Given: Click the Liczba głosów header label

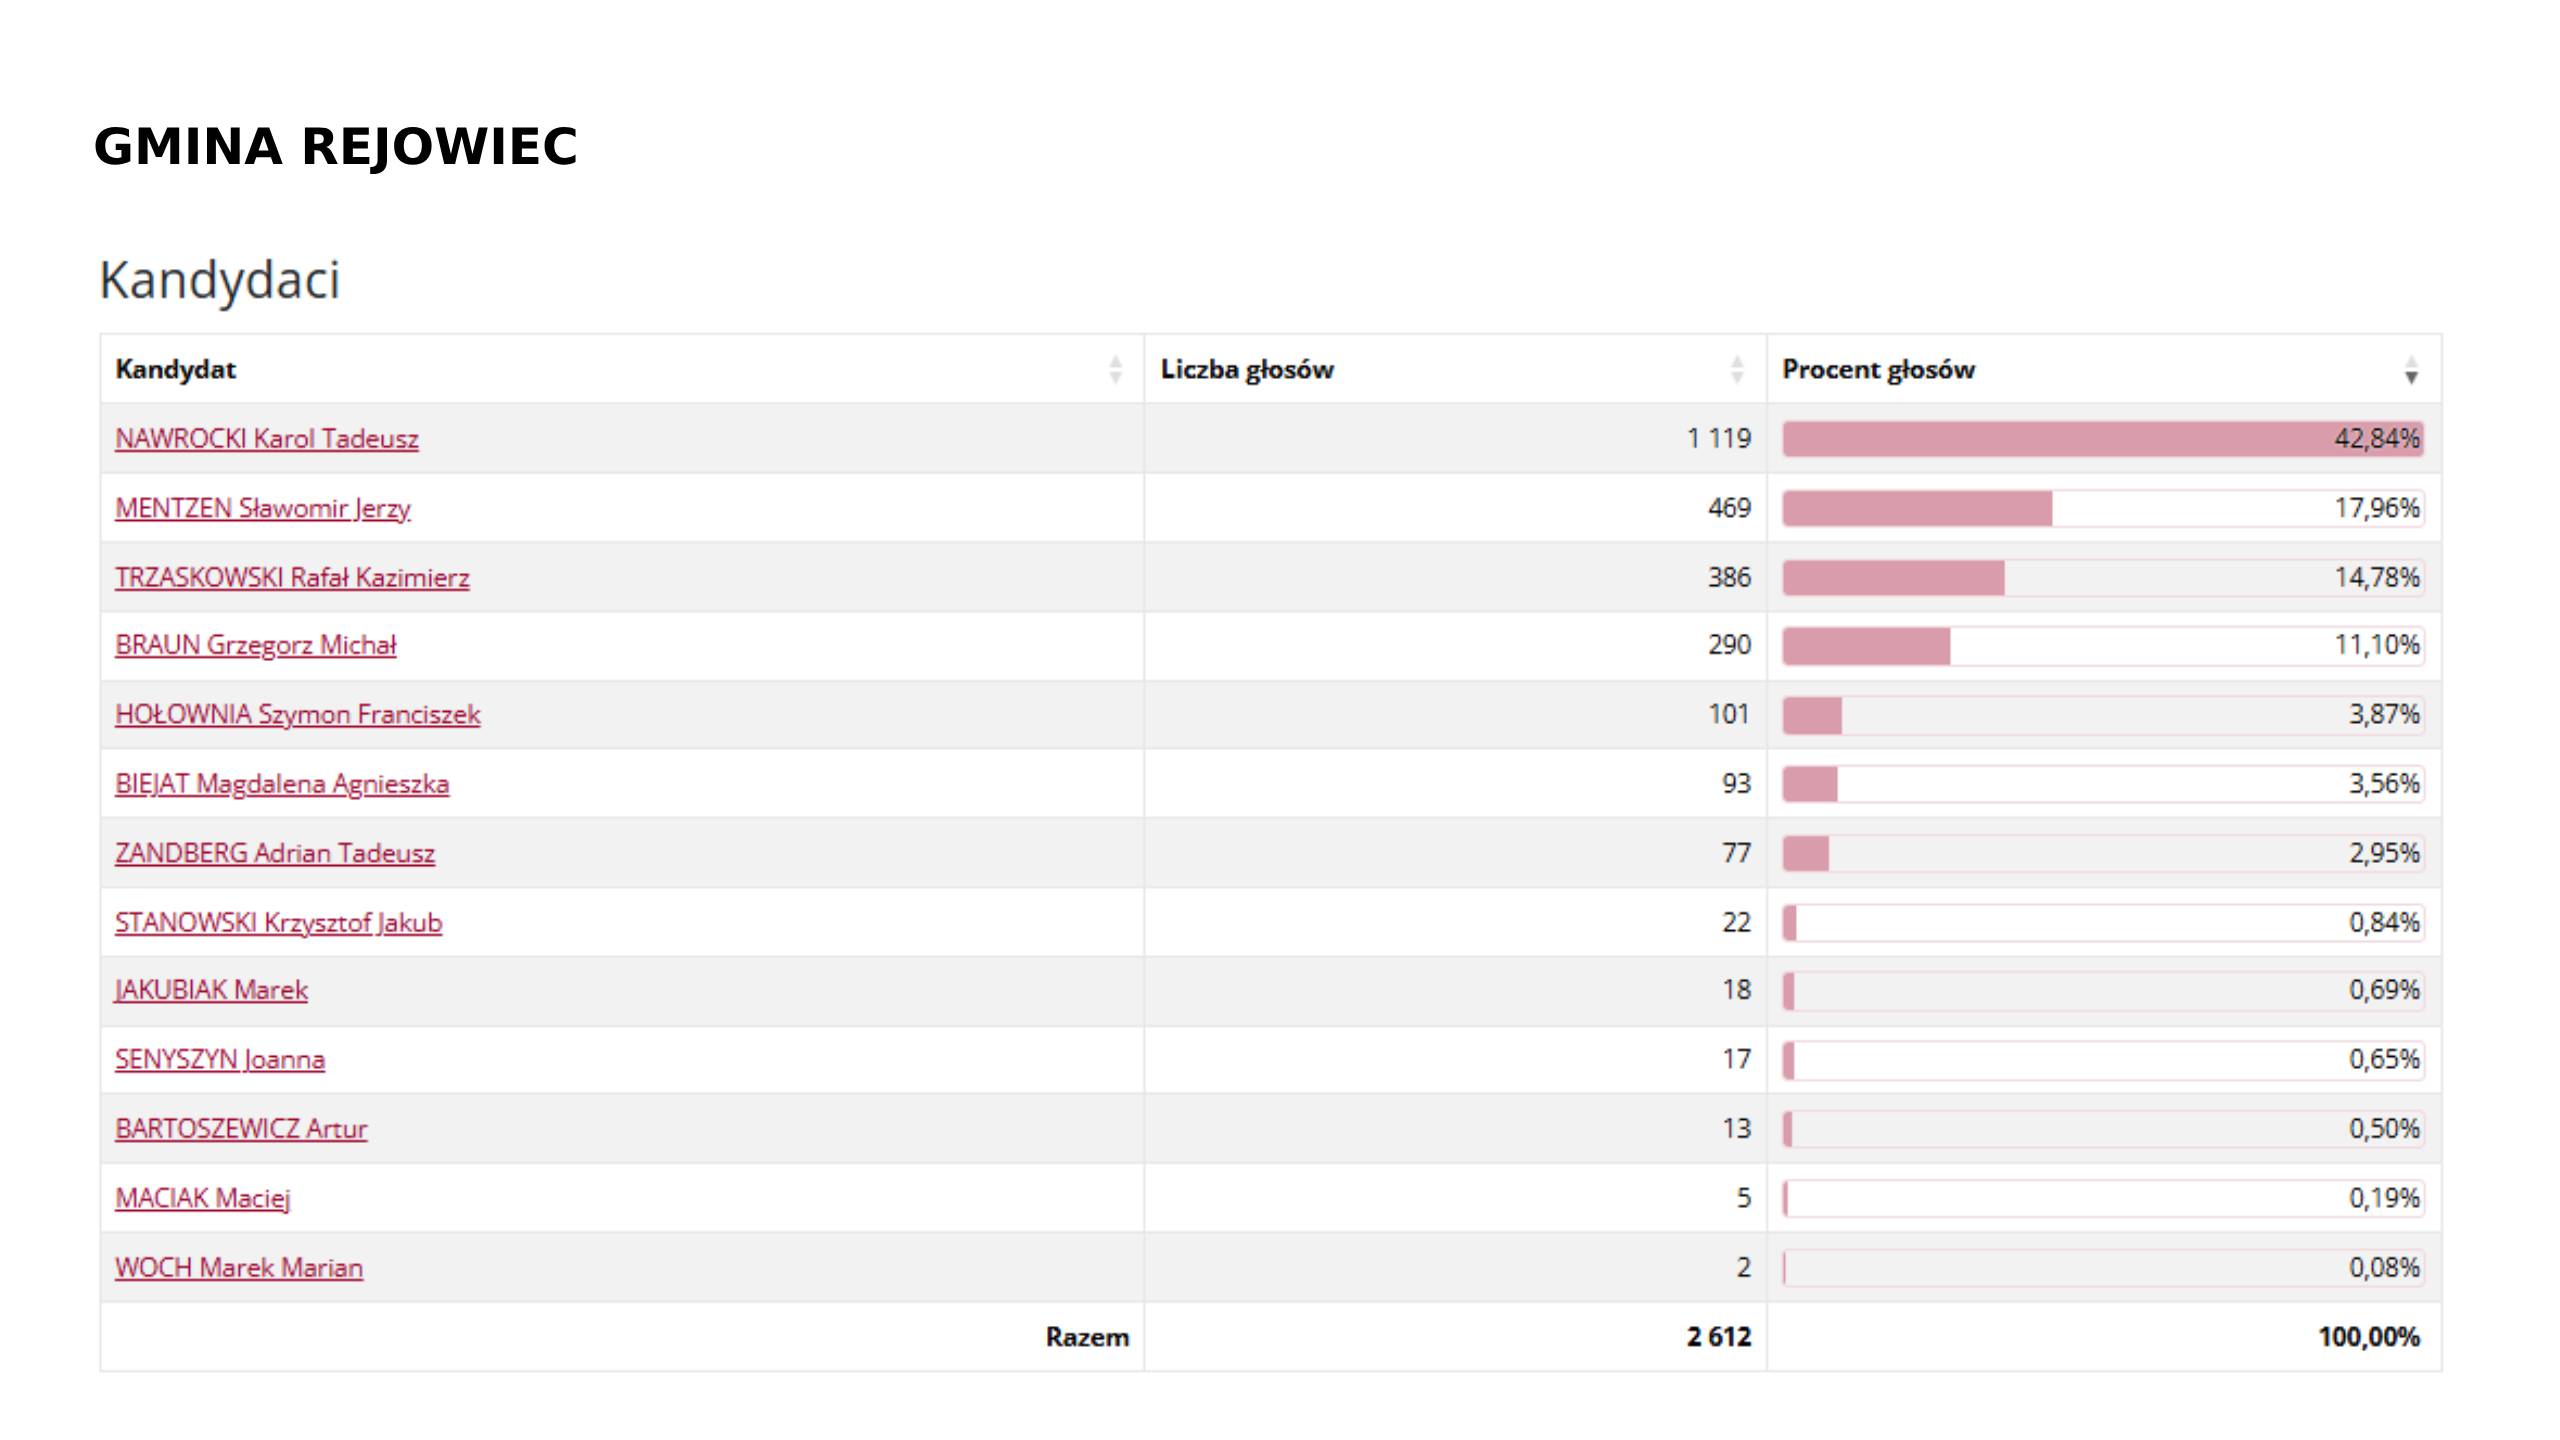Looking at the screenshot, I should 1247,370.
